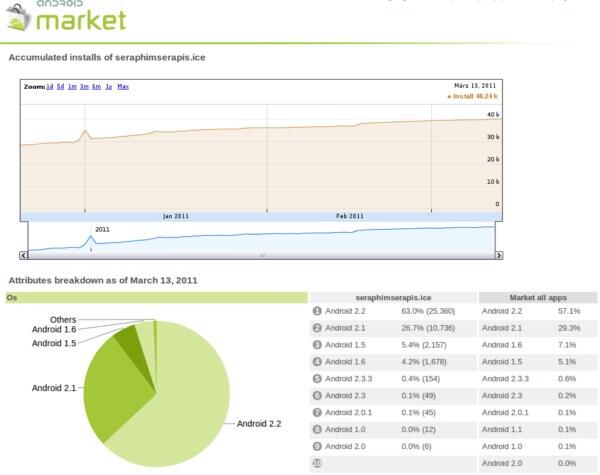Click the 'Attributes breakdown as of March 13, 2011' heading
The image size is (600, 475).
click(x=103, y=281)
